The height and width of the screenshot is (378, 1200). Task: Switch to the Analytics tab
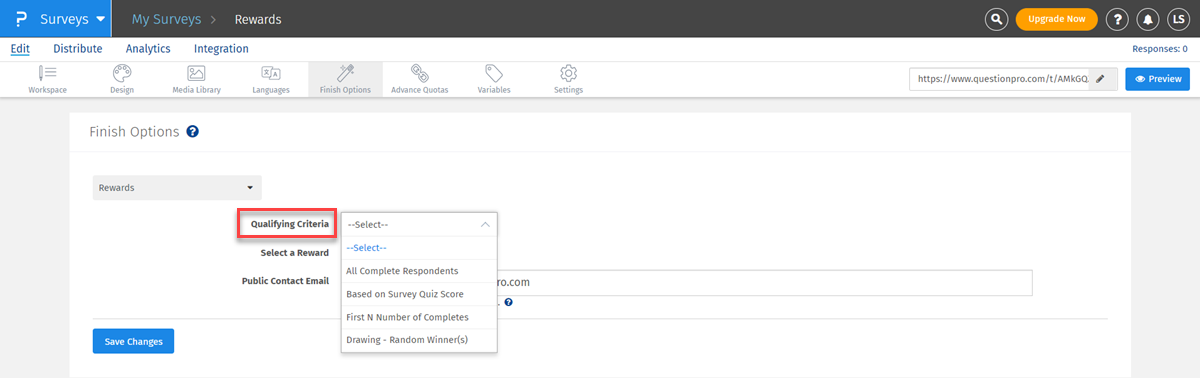148,48
